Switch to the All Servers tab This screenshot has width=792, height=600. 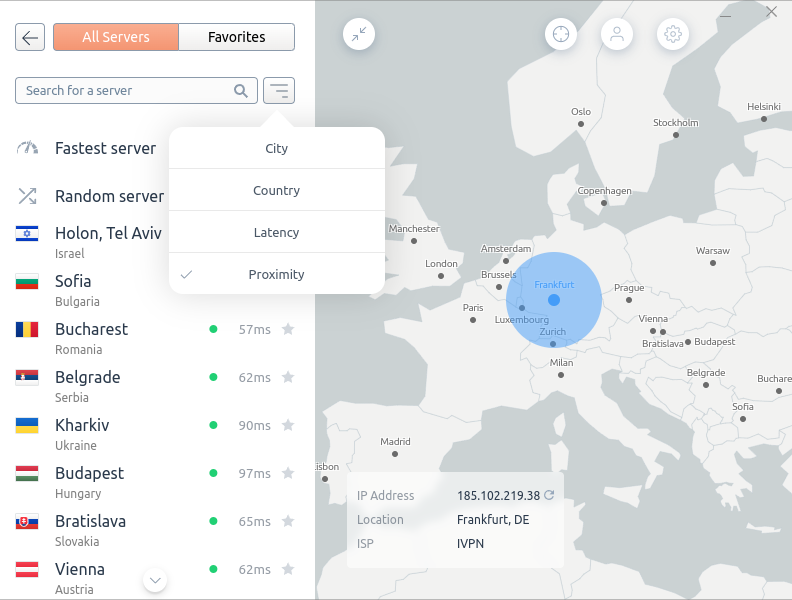[116, 37]
